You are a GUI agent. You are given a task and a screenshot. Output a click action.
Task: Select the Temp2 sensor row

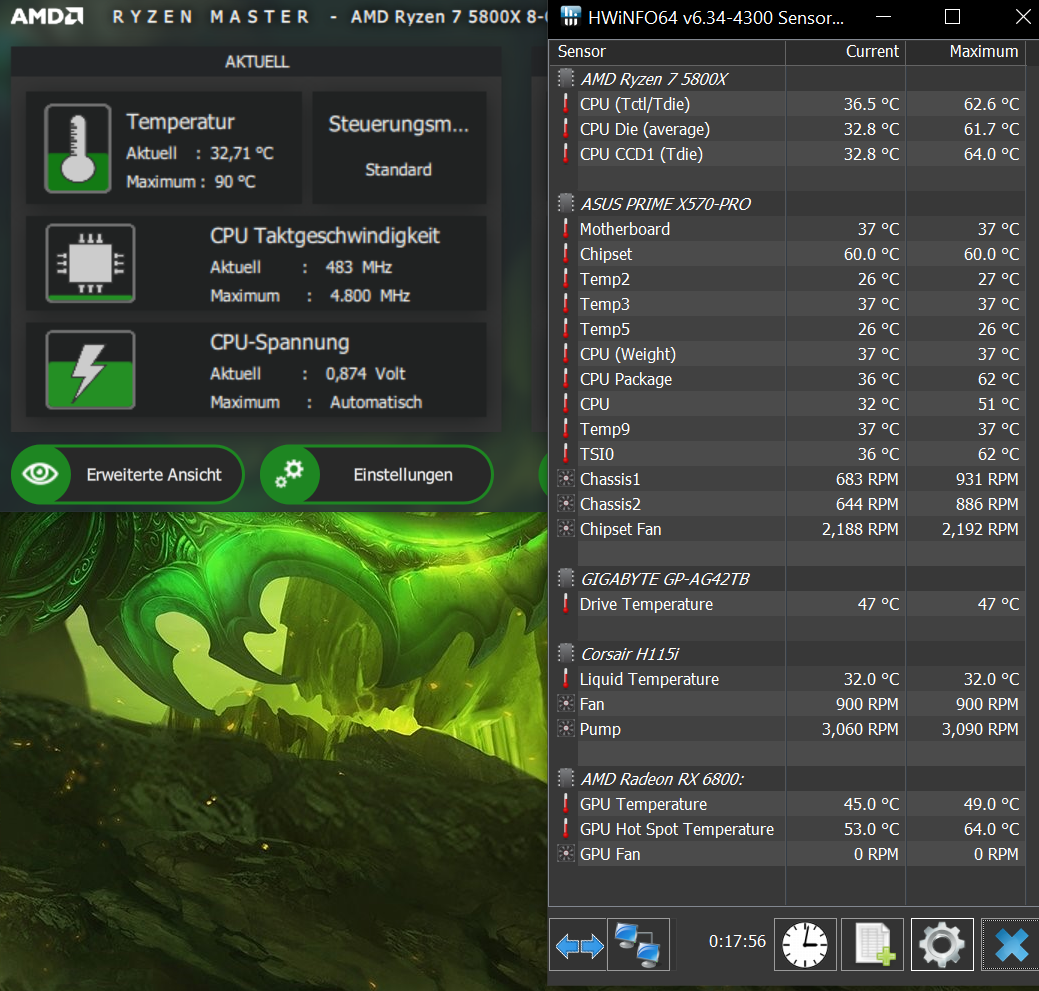pyautogui.click(x=788, y=279)
